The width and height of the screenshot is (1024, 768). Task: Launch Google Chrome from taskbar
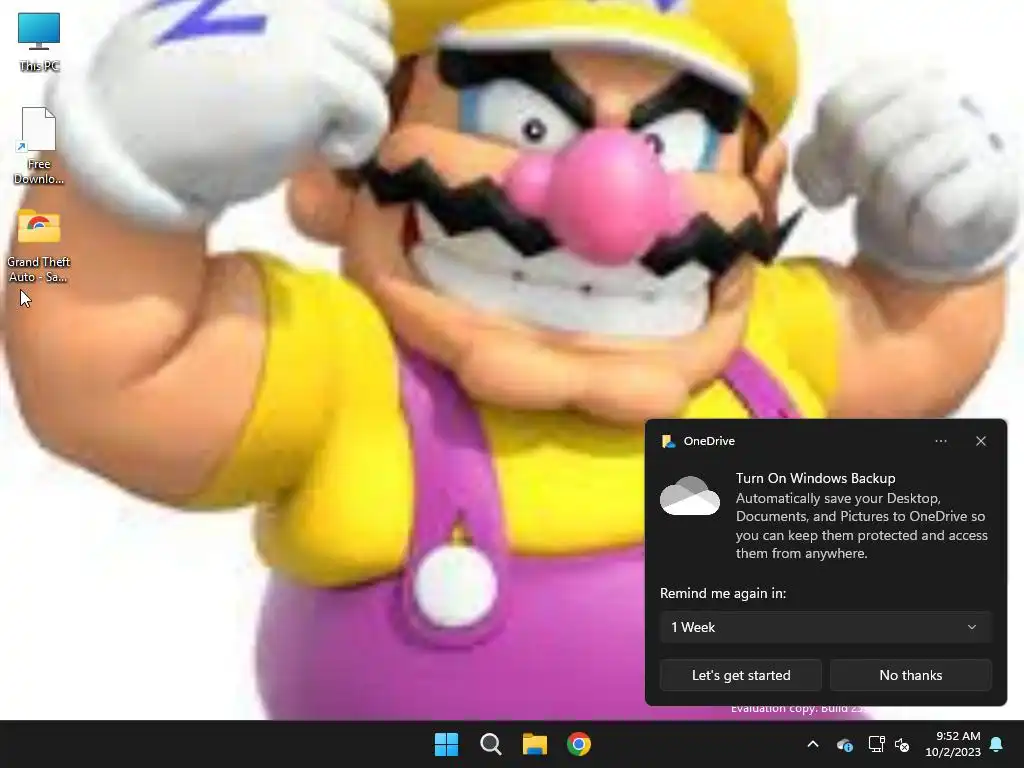point(579,744)
